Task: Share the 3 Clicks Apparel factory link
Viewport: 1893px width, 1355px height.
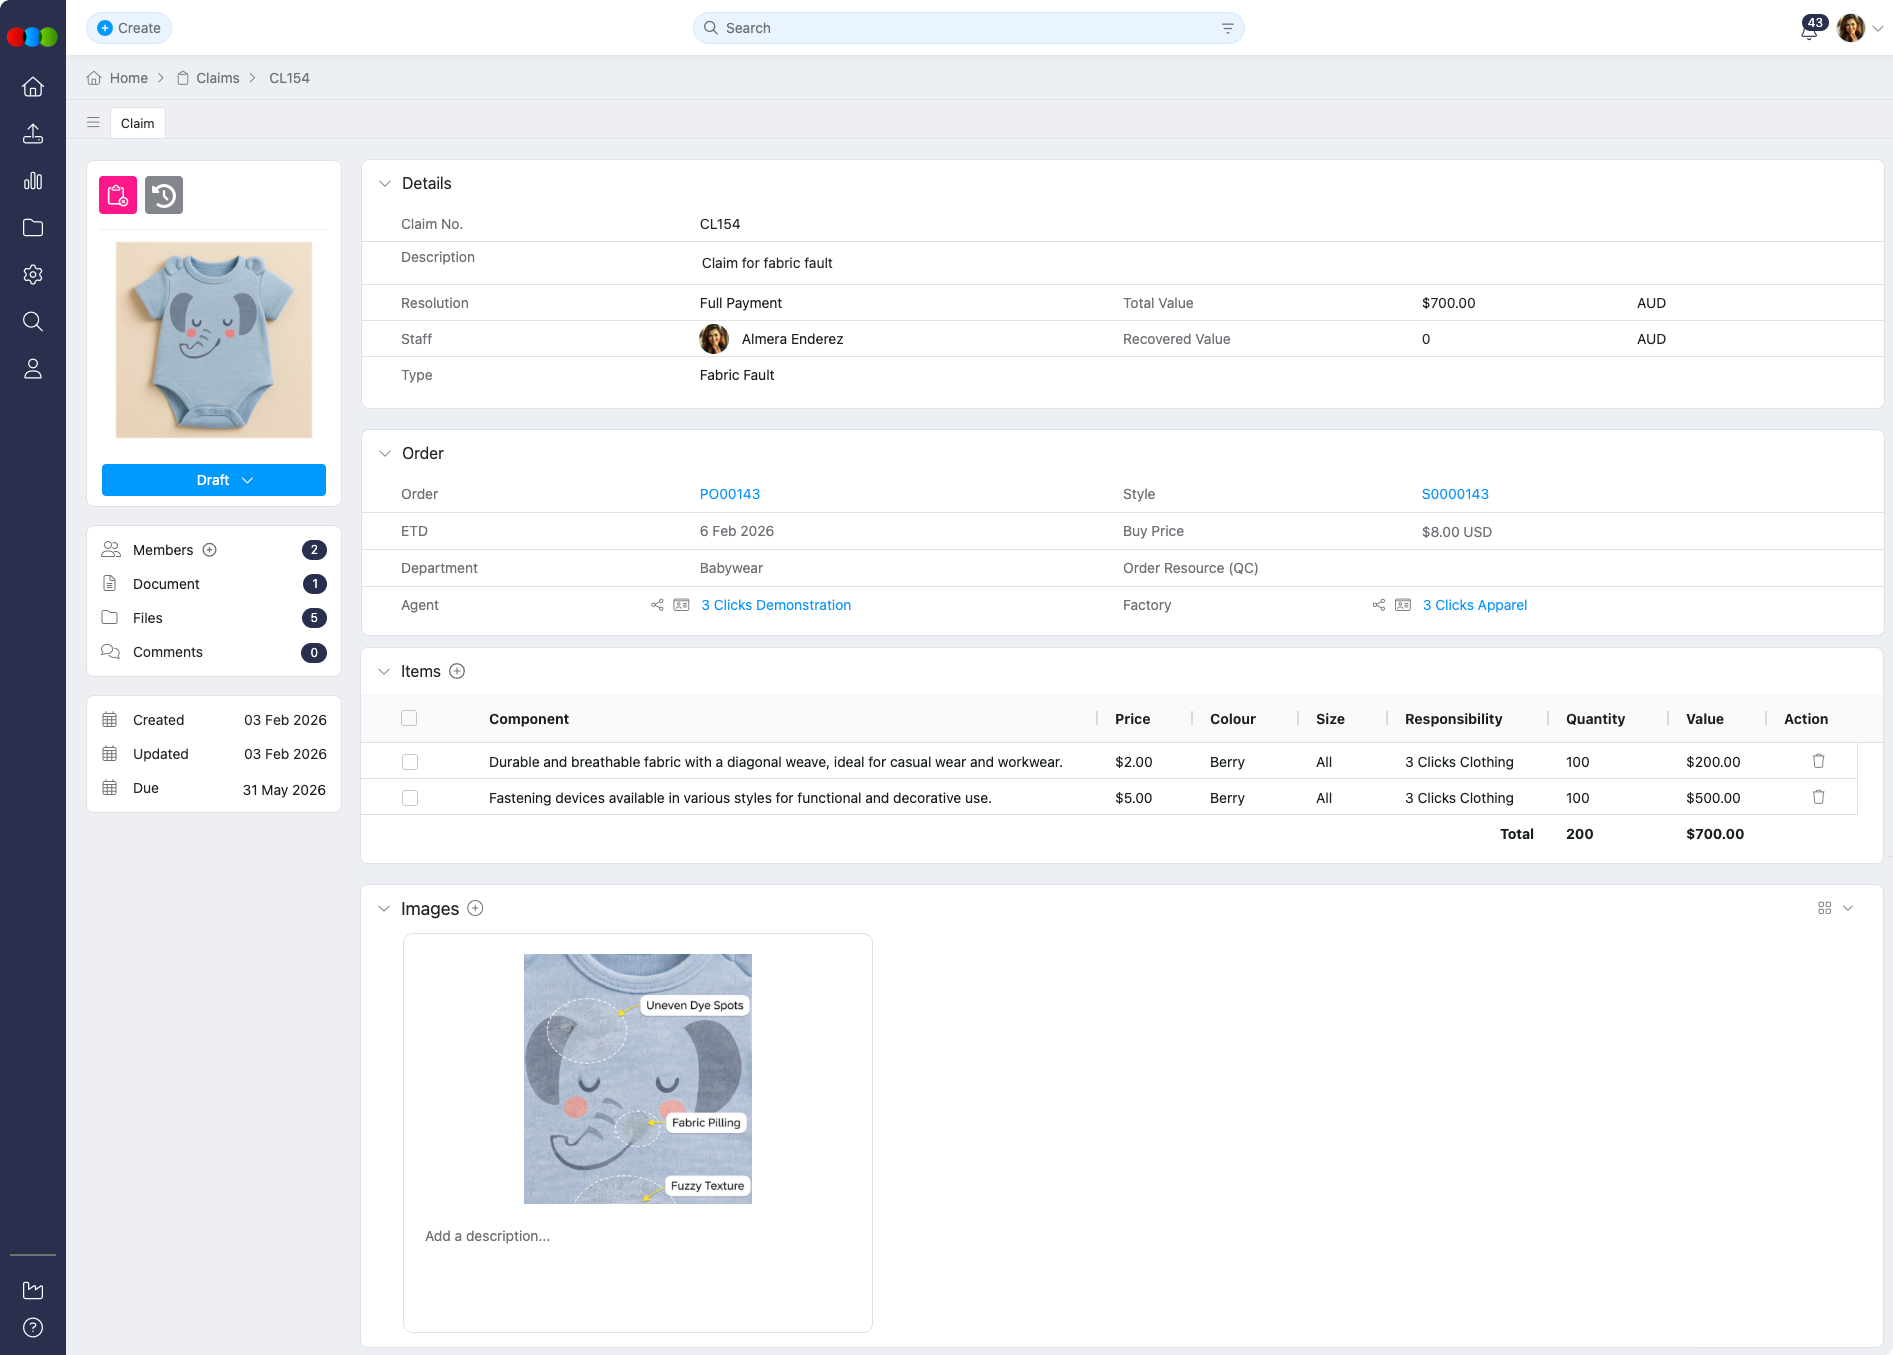Action: click(x=1379, y=605)
